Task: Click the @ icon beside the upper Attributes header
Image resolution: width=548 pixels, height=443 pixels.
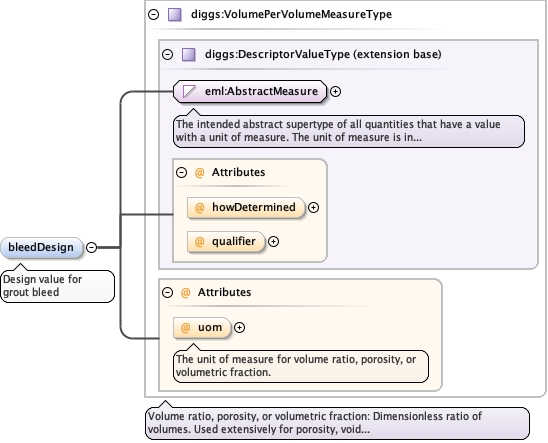Action: click(x=199, y=173)
